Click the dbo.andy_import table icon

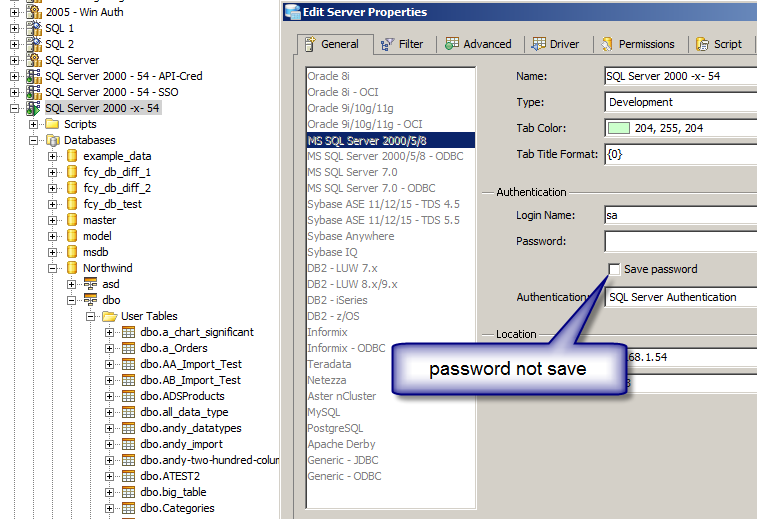pos(128,444)
